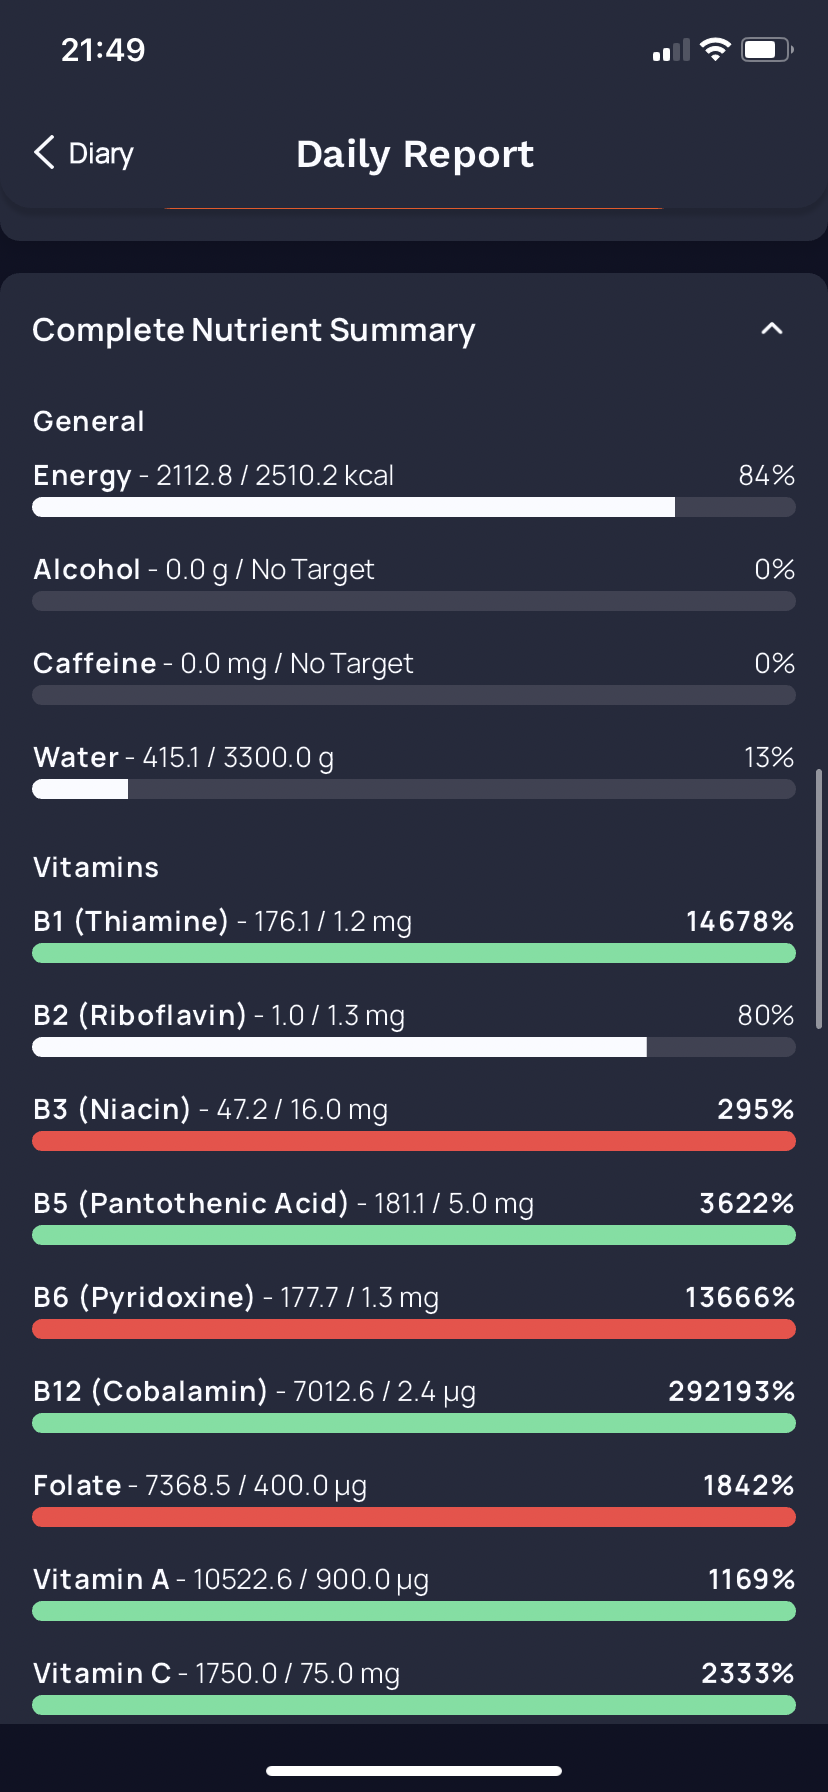Select the Vitamin A row
The image size is (828, 1792).
click(414, 1592)
